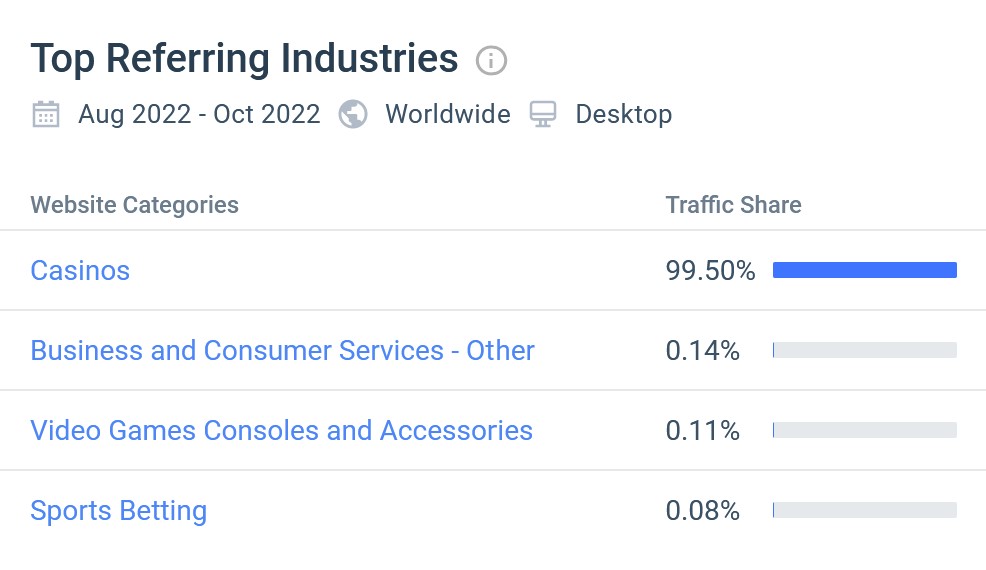The height and width of the screenshot is (570, 986).
Task: Click the Casinos traffic share bar
Action: (864, 270)
